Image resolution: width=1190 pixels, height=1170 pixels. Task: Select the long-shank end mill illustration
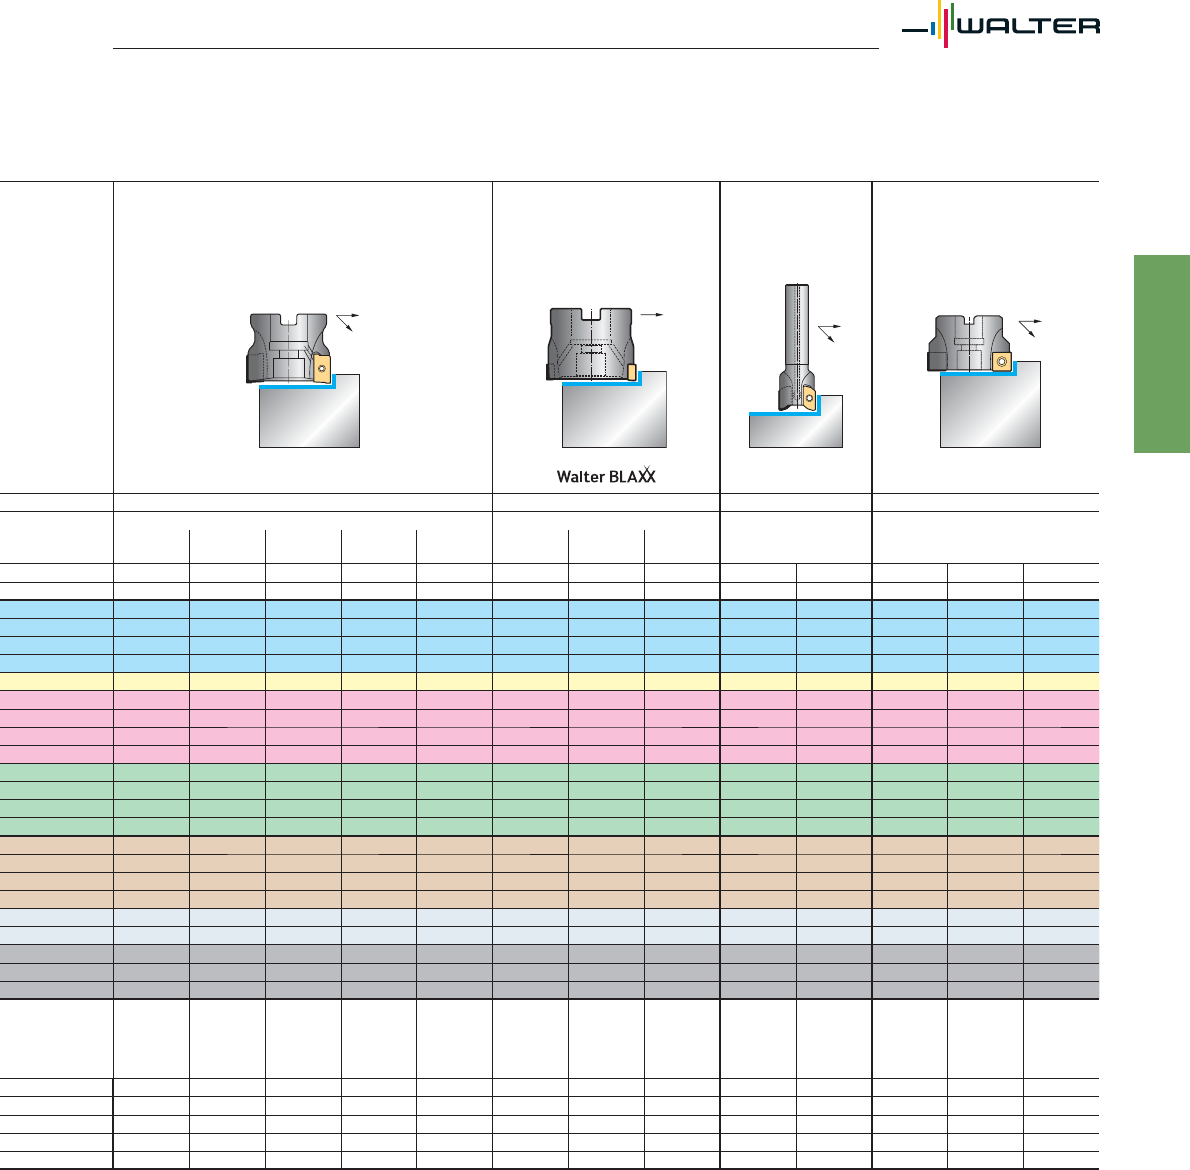(x=795, y=366)
